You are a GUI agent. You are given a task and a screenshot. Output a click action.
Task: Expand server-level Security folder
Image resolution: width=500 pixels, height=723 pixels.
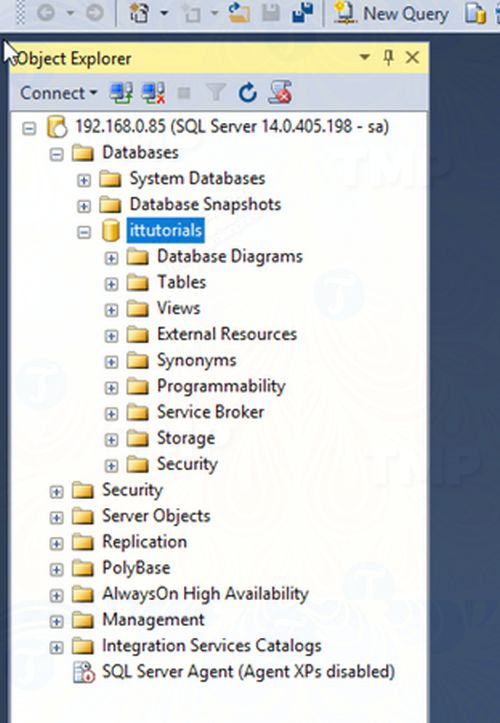(56, 492)
